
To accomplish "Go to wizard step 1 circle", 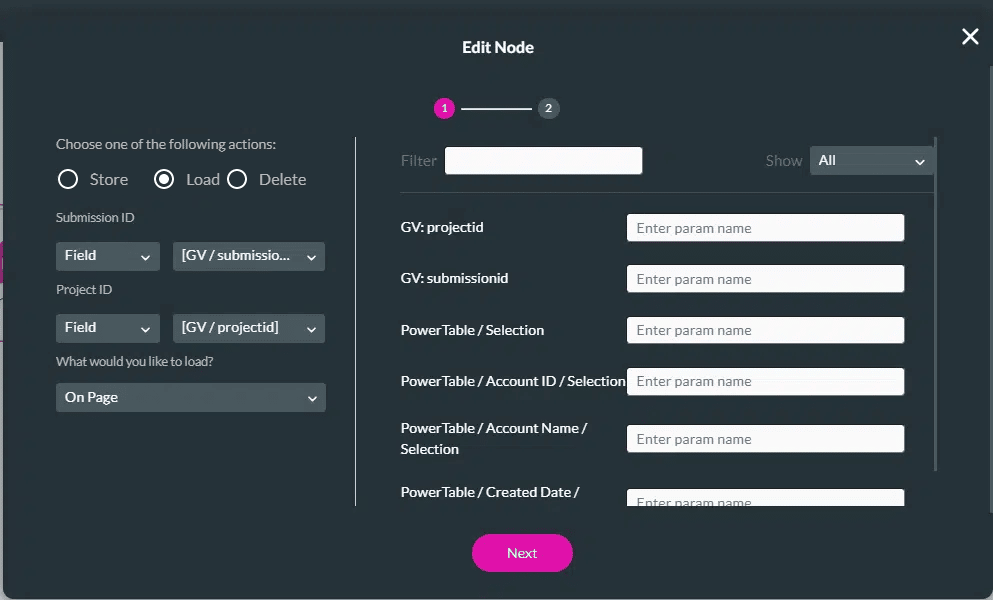I will coord(444,109).
